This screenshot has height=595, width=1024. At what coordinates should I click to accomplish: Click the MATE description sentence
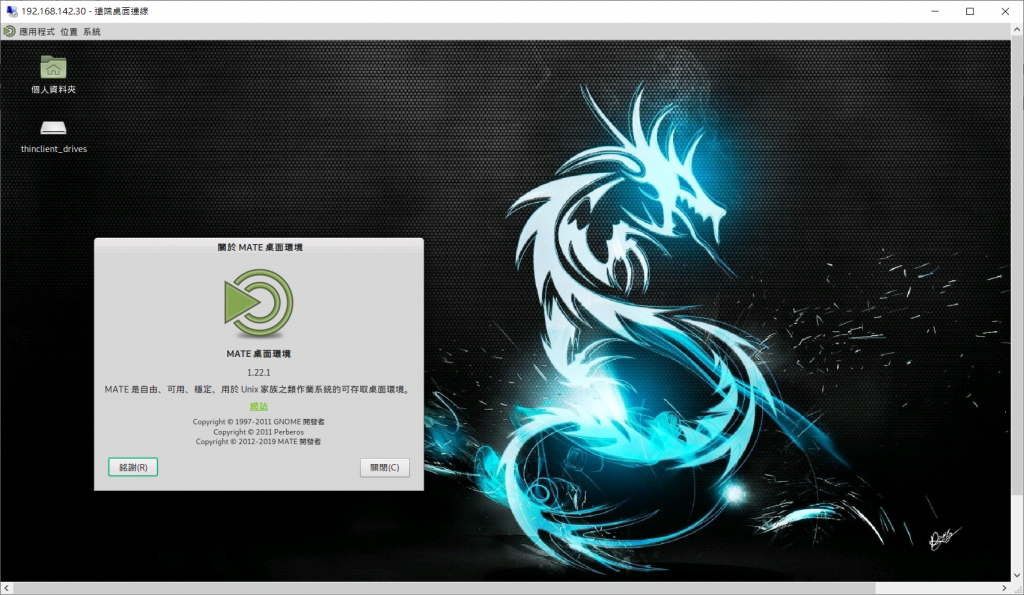257,389
